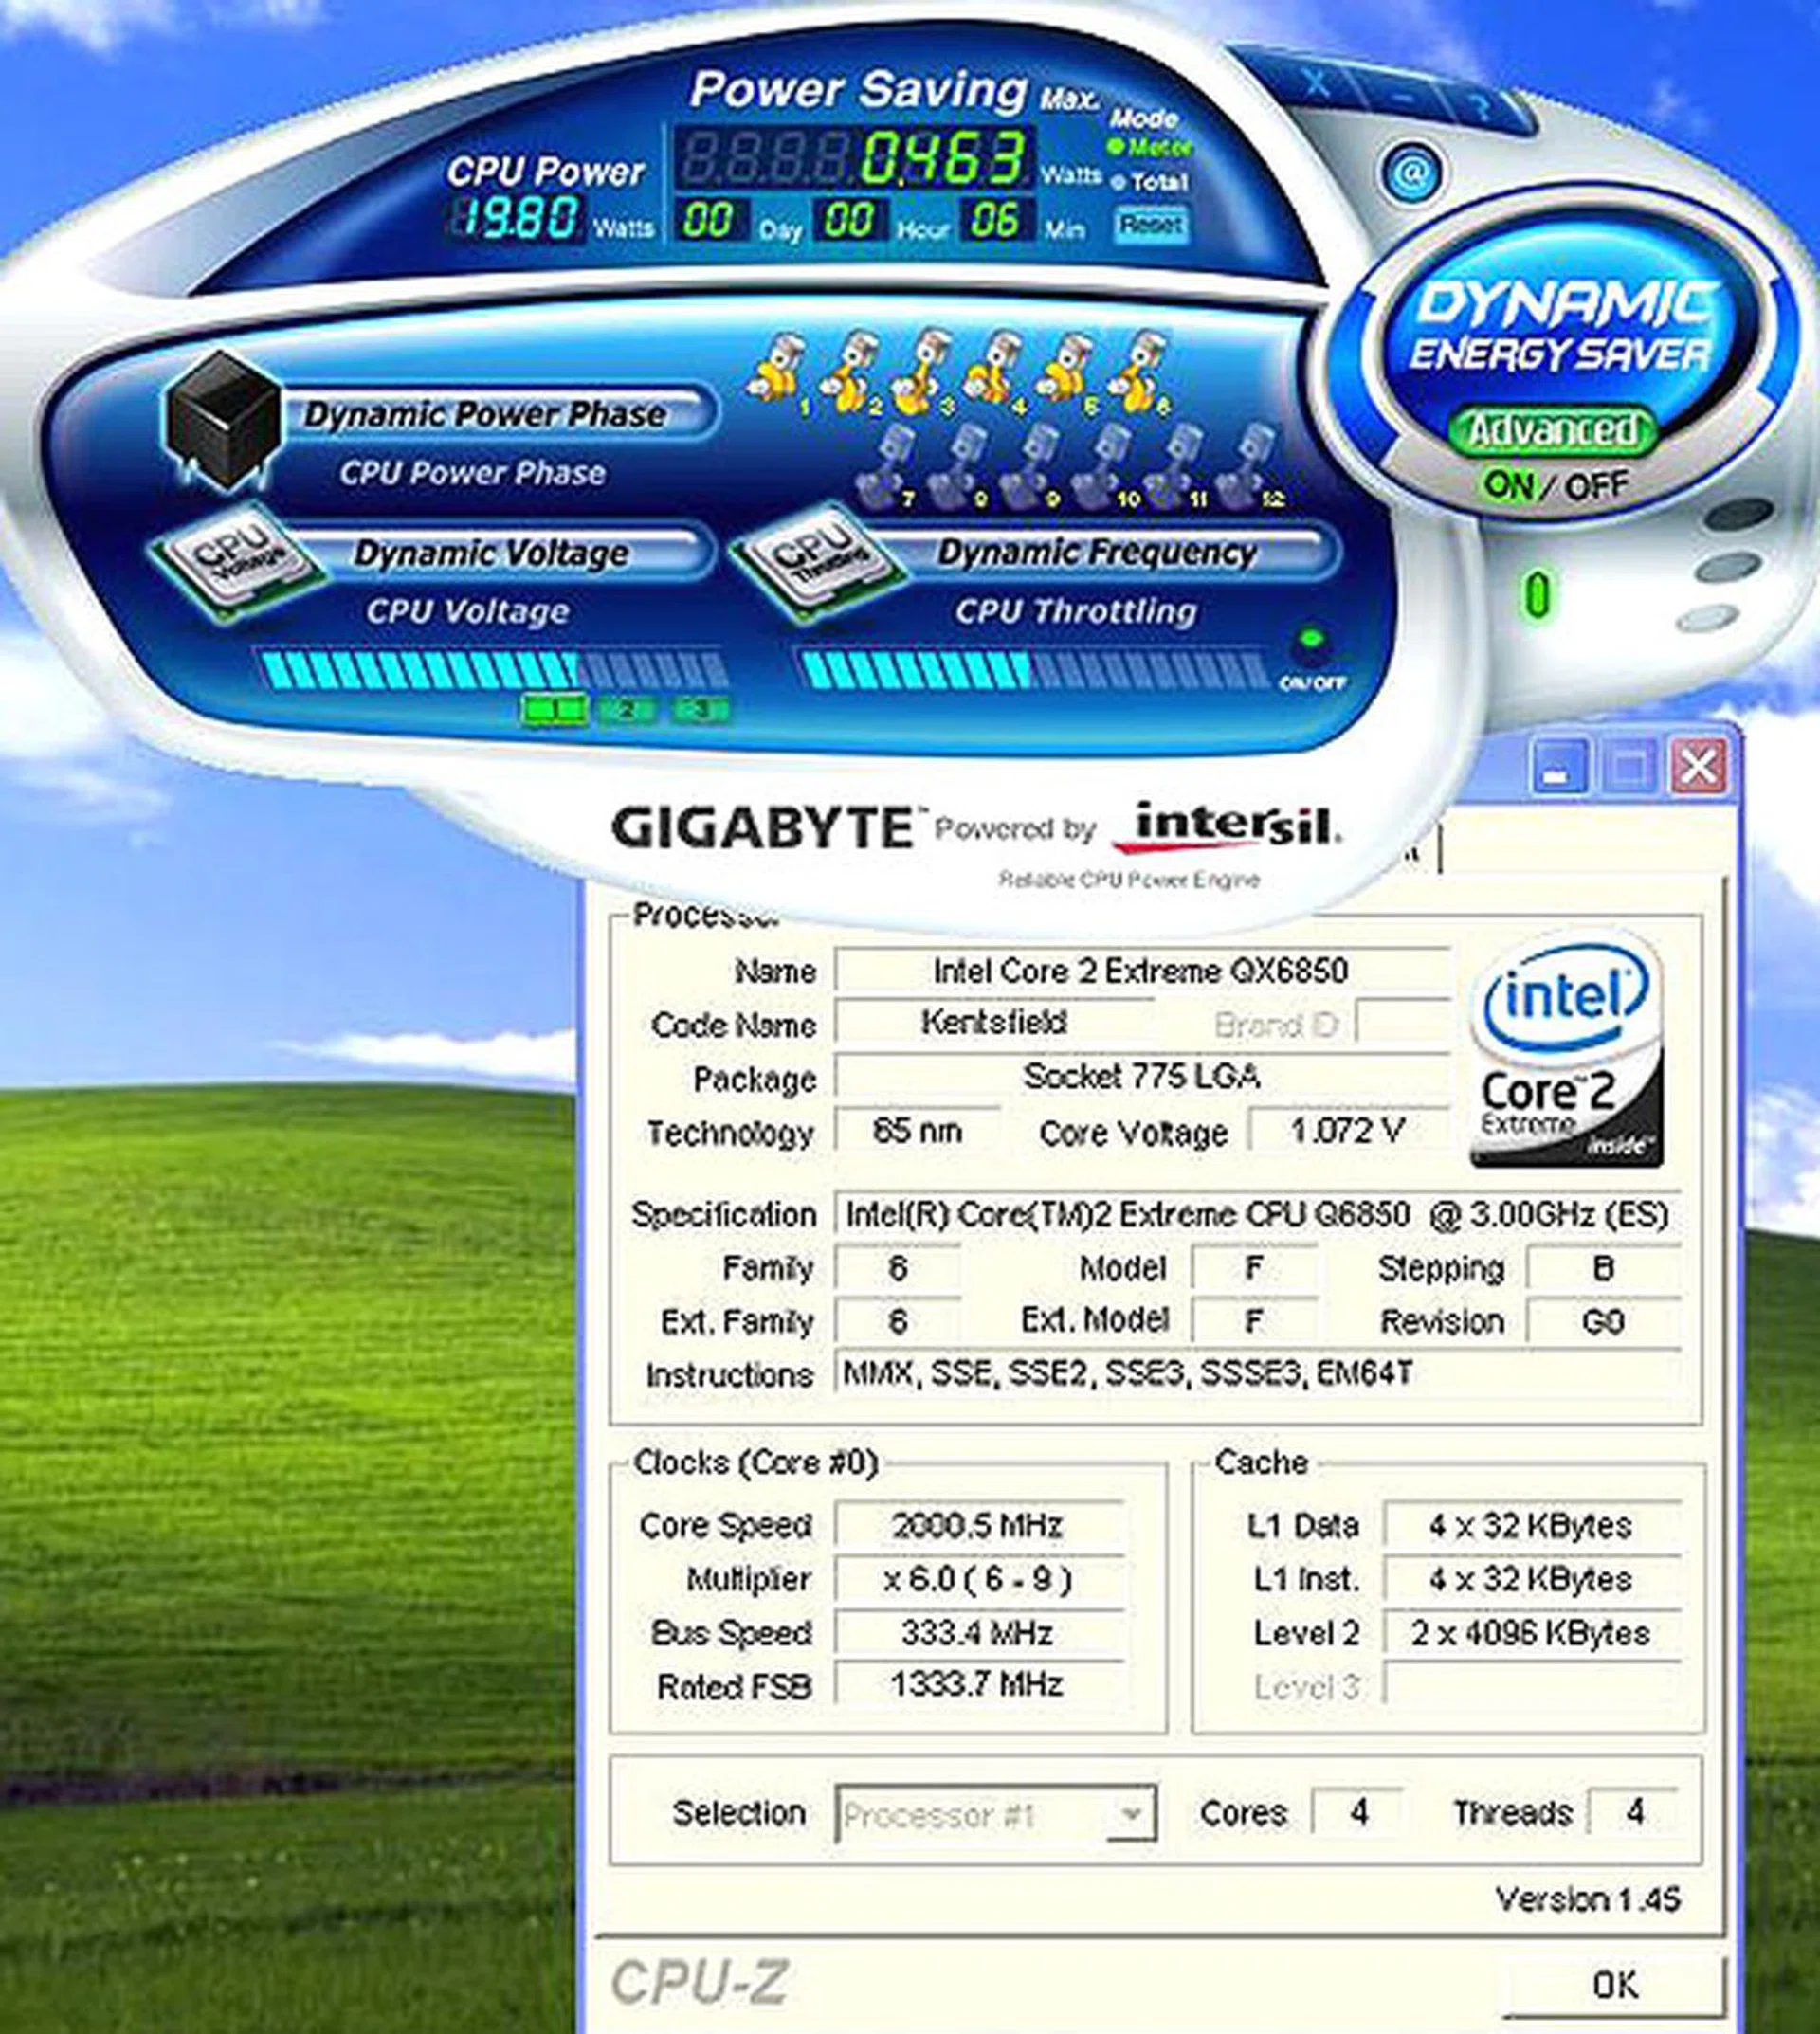Toggle the CPU Throttling ON/OFF switch
Image resolution: width=1820 pixels, height=2034 pixels.
tap(1311, 642)
